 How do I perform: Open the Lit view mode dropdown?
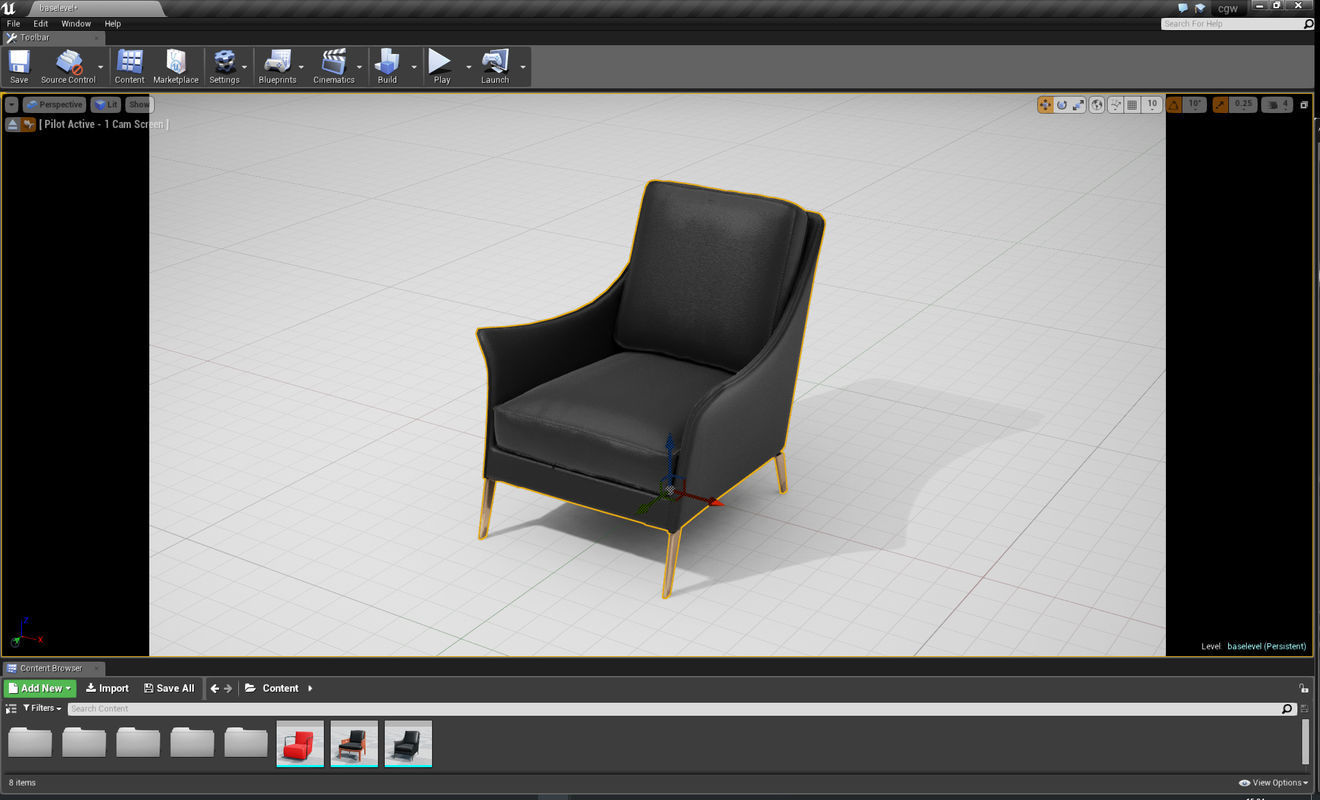coord(105,104)
